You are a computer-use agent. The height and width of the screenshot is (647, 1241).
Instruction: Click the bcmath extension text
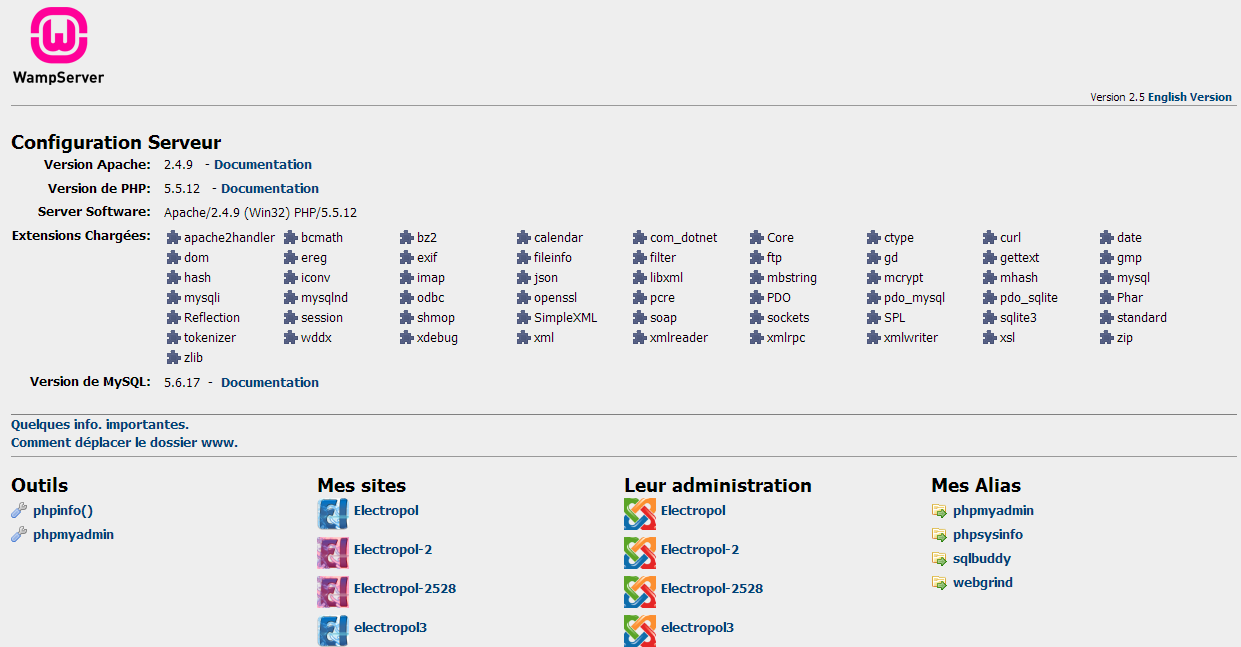(x=322, y=238)
